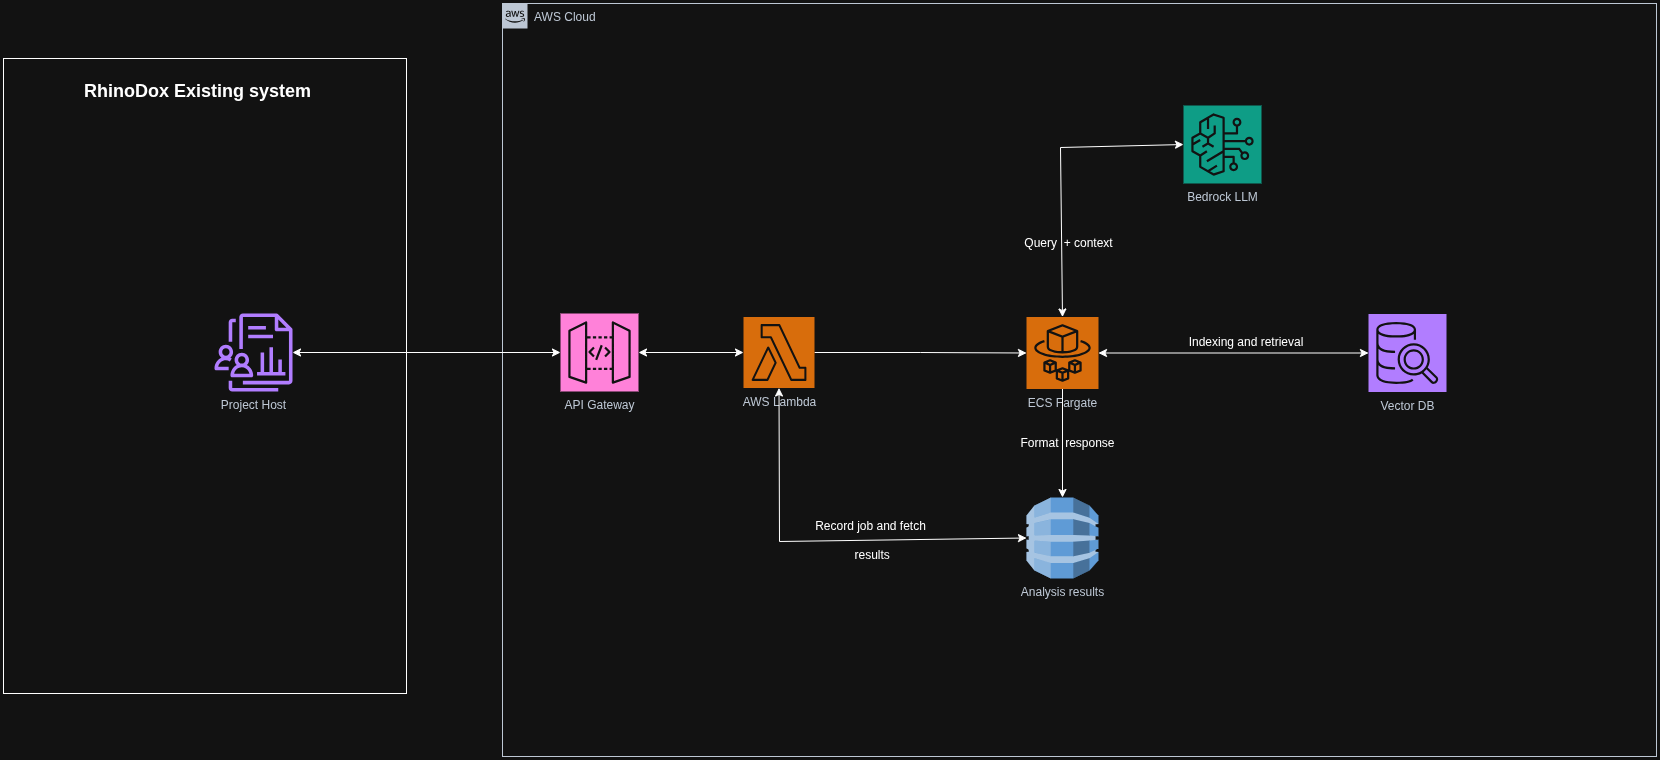Image resolution: width=1660 pixels, height=760 pixels.
Task: Click the AWS logo in cloud header
Action: 515,16
